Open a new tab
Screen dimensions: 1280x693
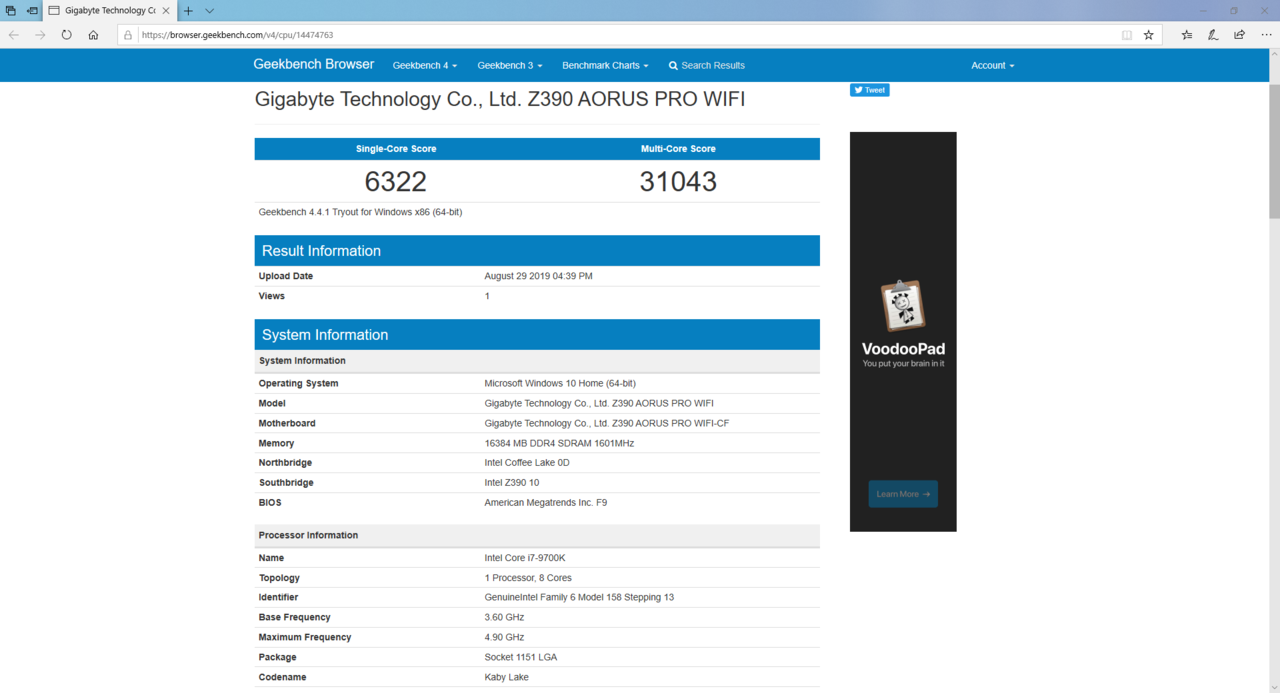(x=188, y=10)
